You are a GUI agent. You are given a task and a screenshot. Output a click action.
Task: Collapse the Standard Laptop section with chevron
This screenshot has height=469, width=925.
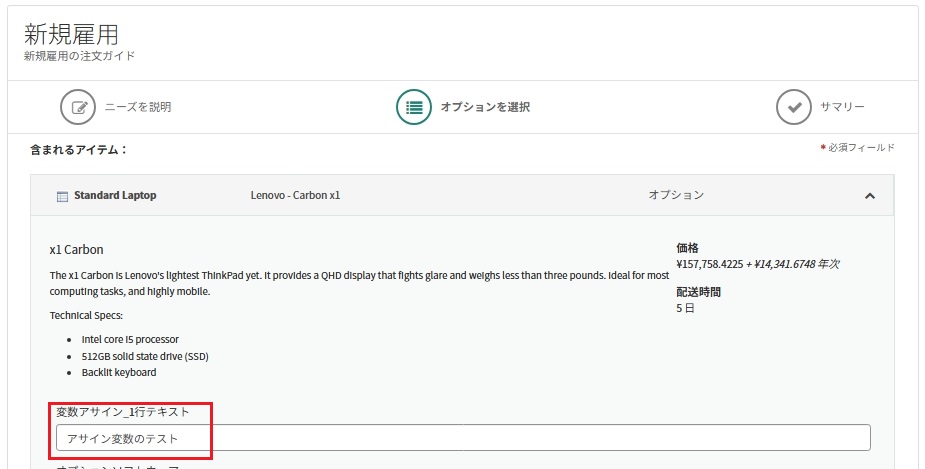click(870, 196)
